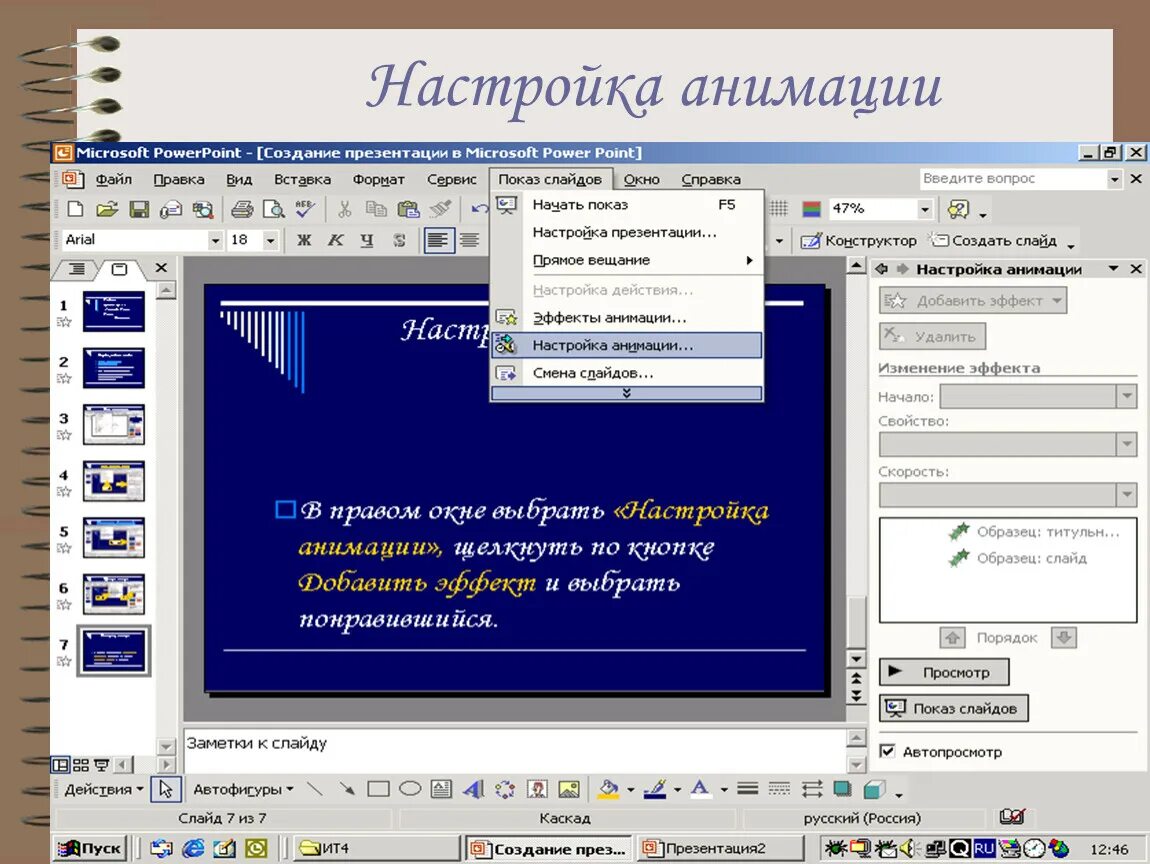Choose Эффекты анимации… menu item

tap(626, 318)
